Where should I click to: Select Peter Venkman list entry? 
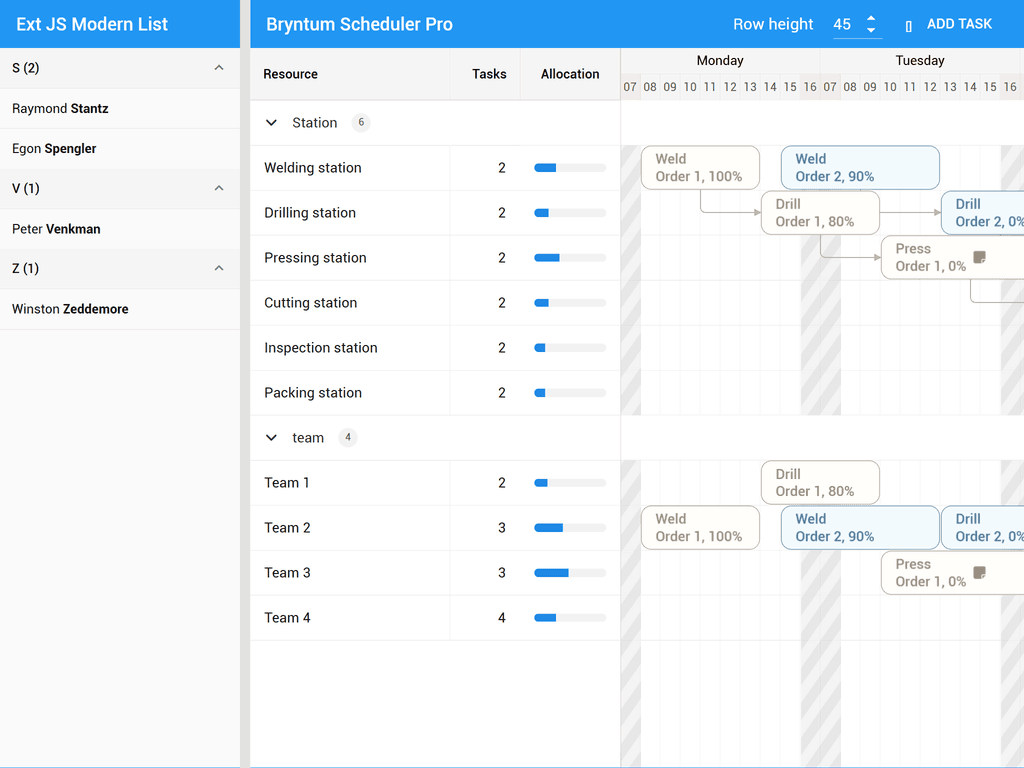click(56, 229)
